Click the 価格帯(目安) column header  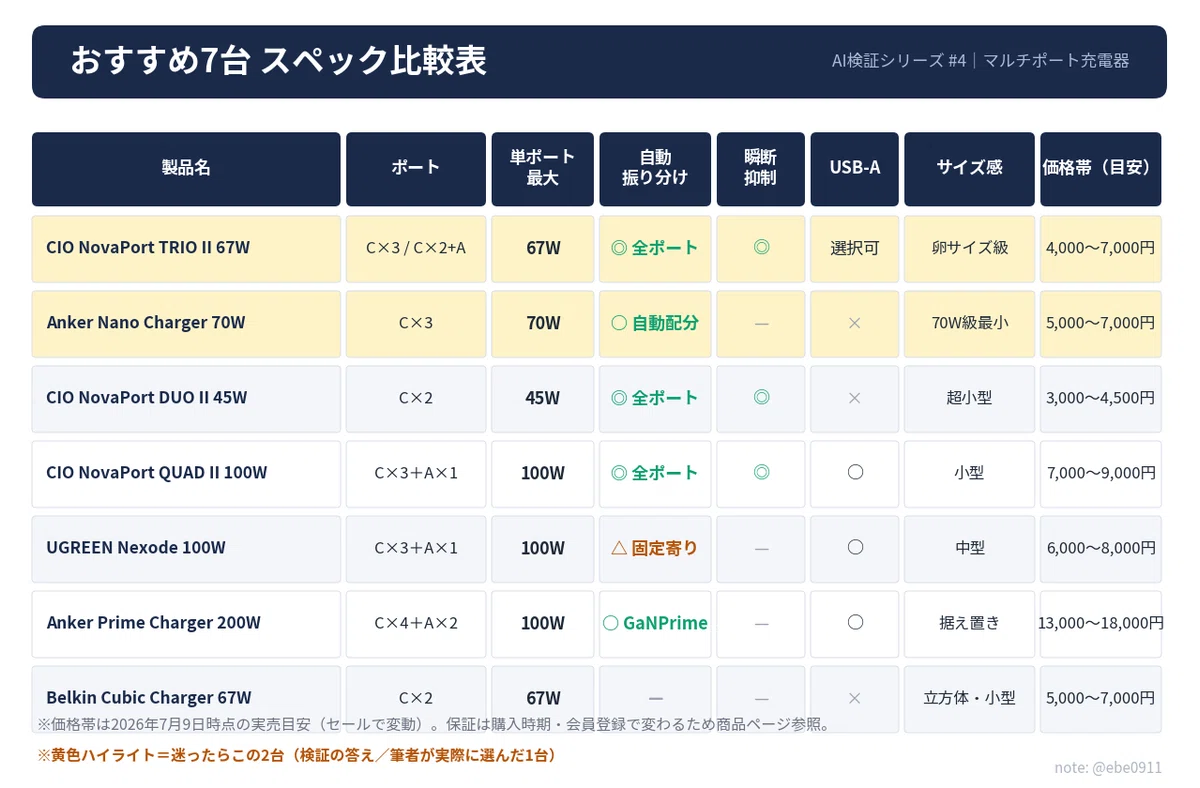tap(1101, 168)
